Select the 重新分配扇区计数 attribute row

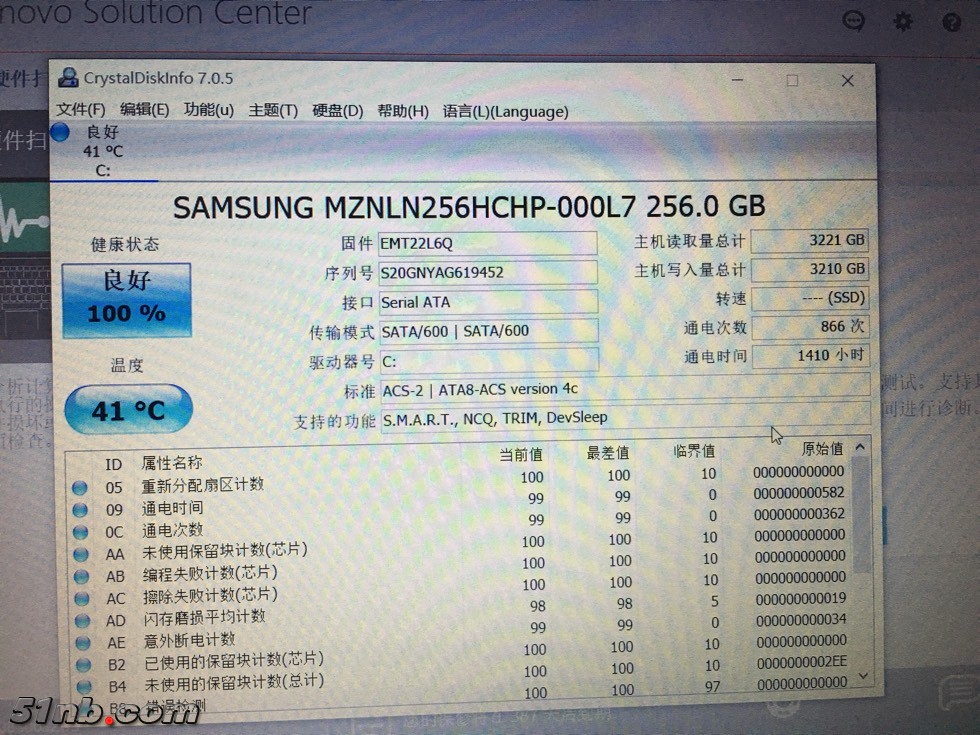(461, 482)
